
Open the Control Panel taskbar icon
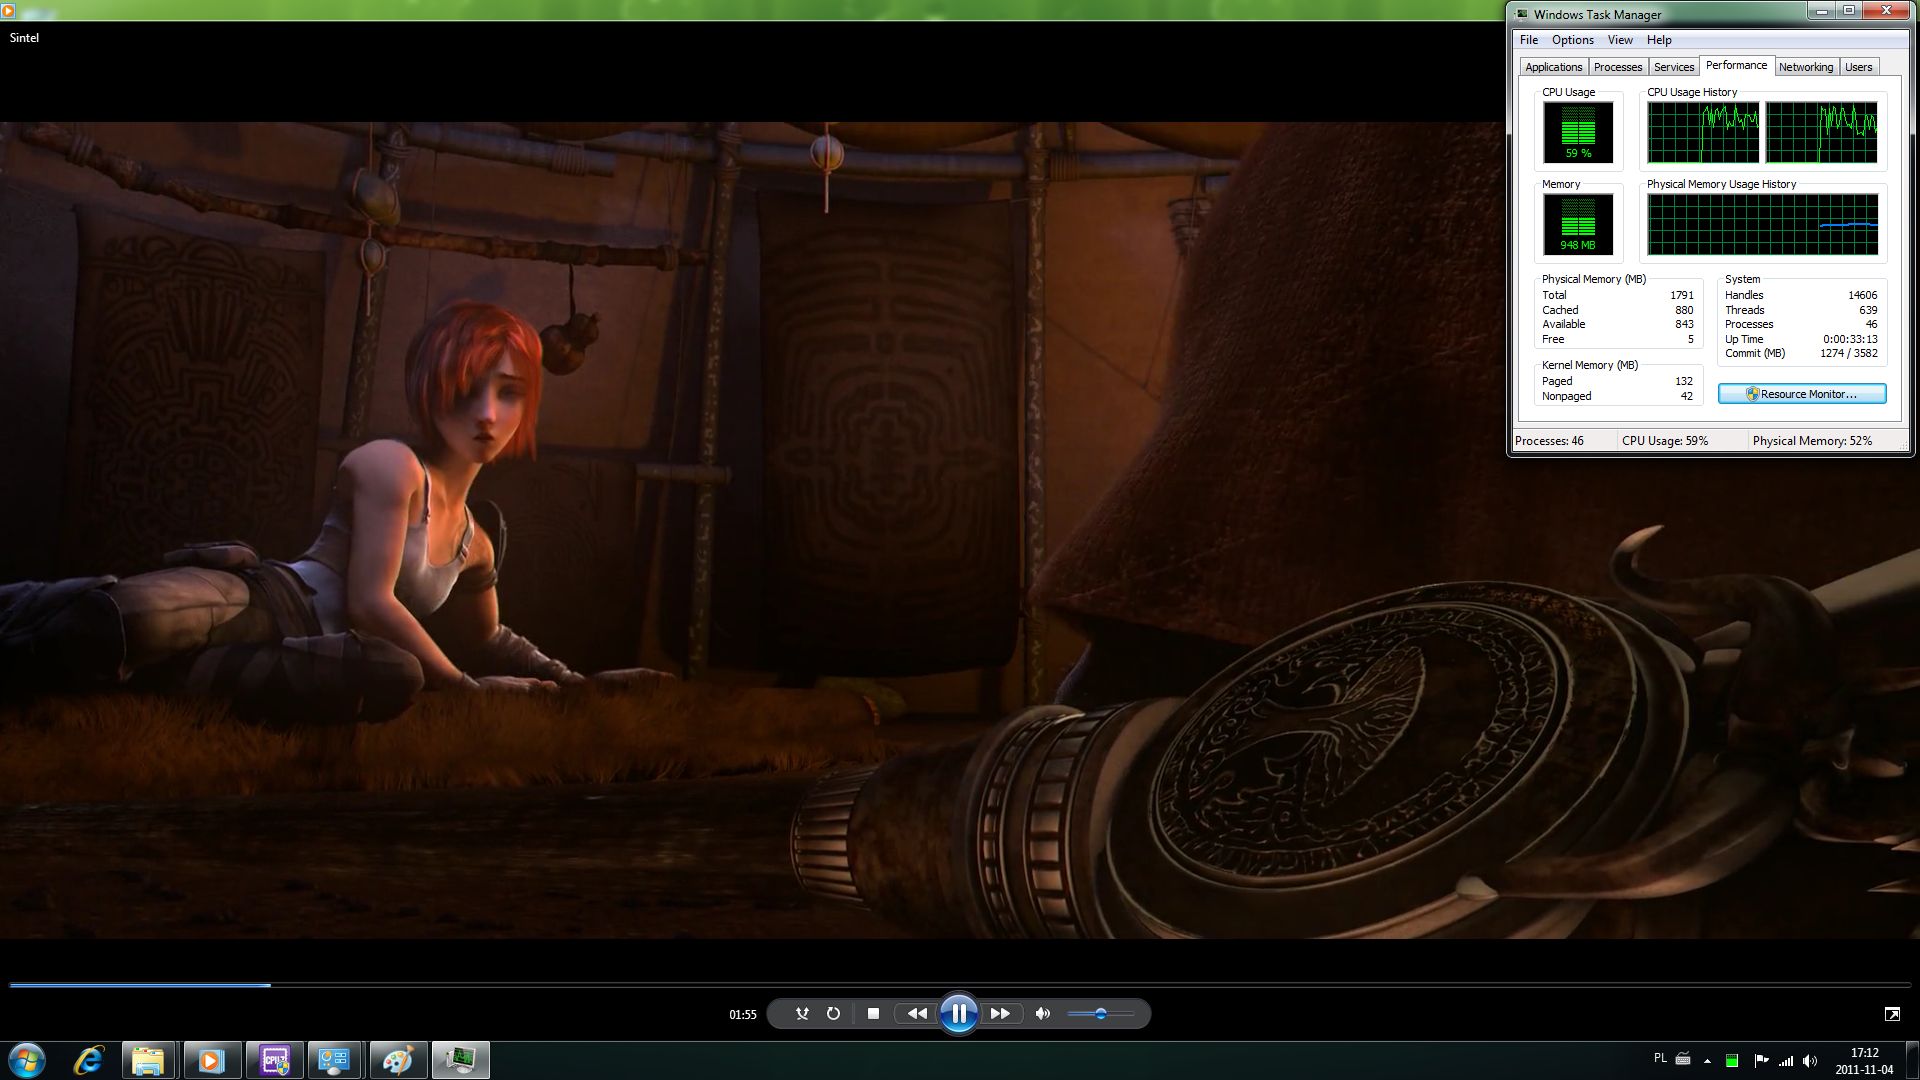click(334, 1060)
